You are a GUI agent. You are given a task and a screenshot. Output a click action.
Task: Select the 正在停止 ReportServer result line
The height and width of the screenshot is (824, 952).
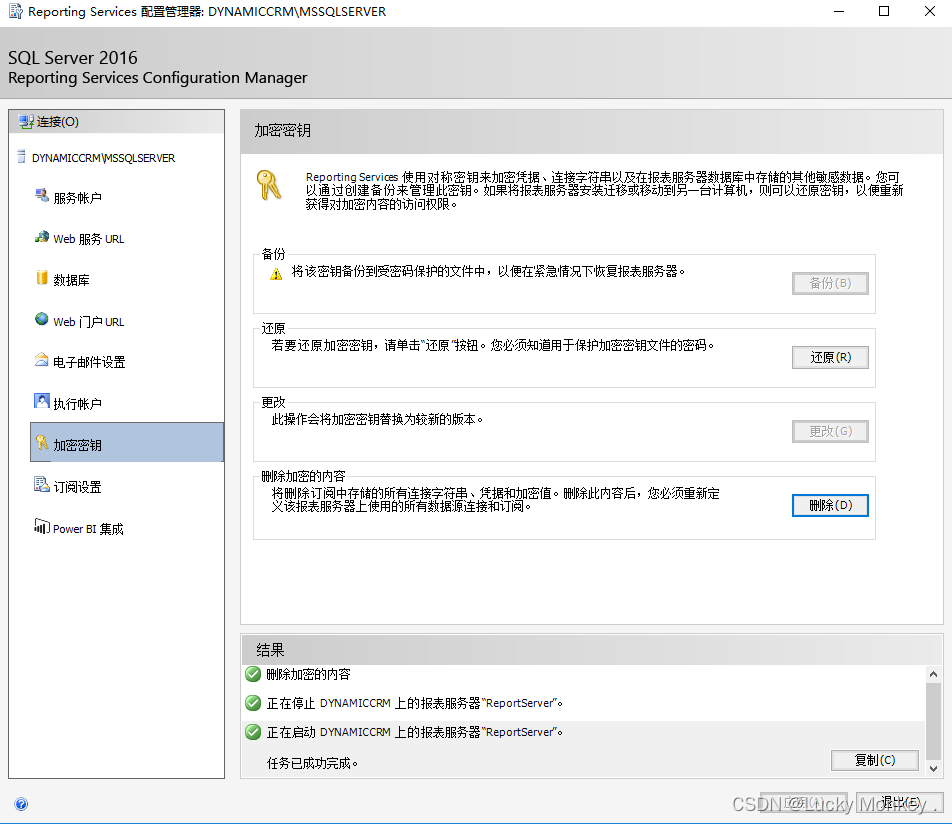(414, 703)
